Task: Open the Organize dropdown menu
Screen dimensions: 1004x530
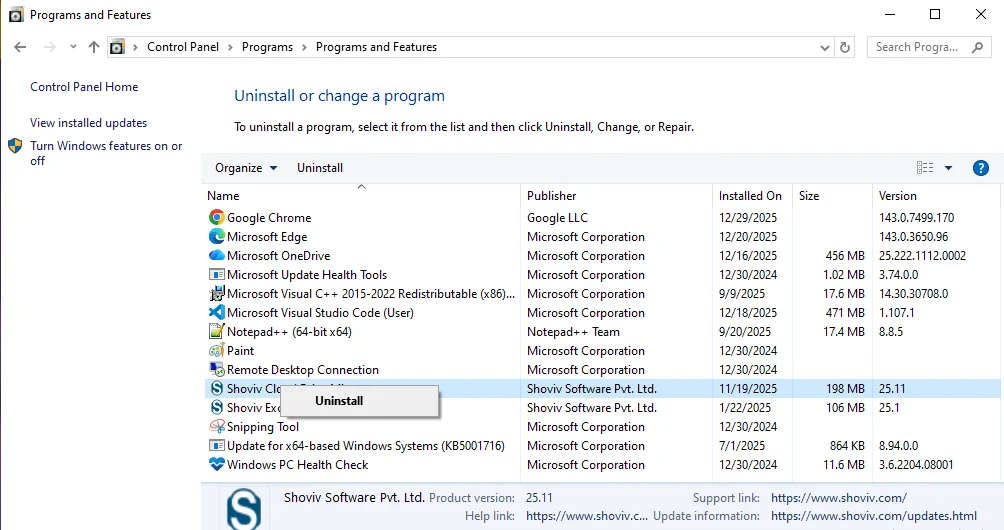Action: pos(246,168)
